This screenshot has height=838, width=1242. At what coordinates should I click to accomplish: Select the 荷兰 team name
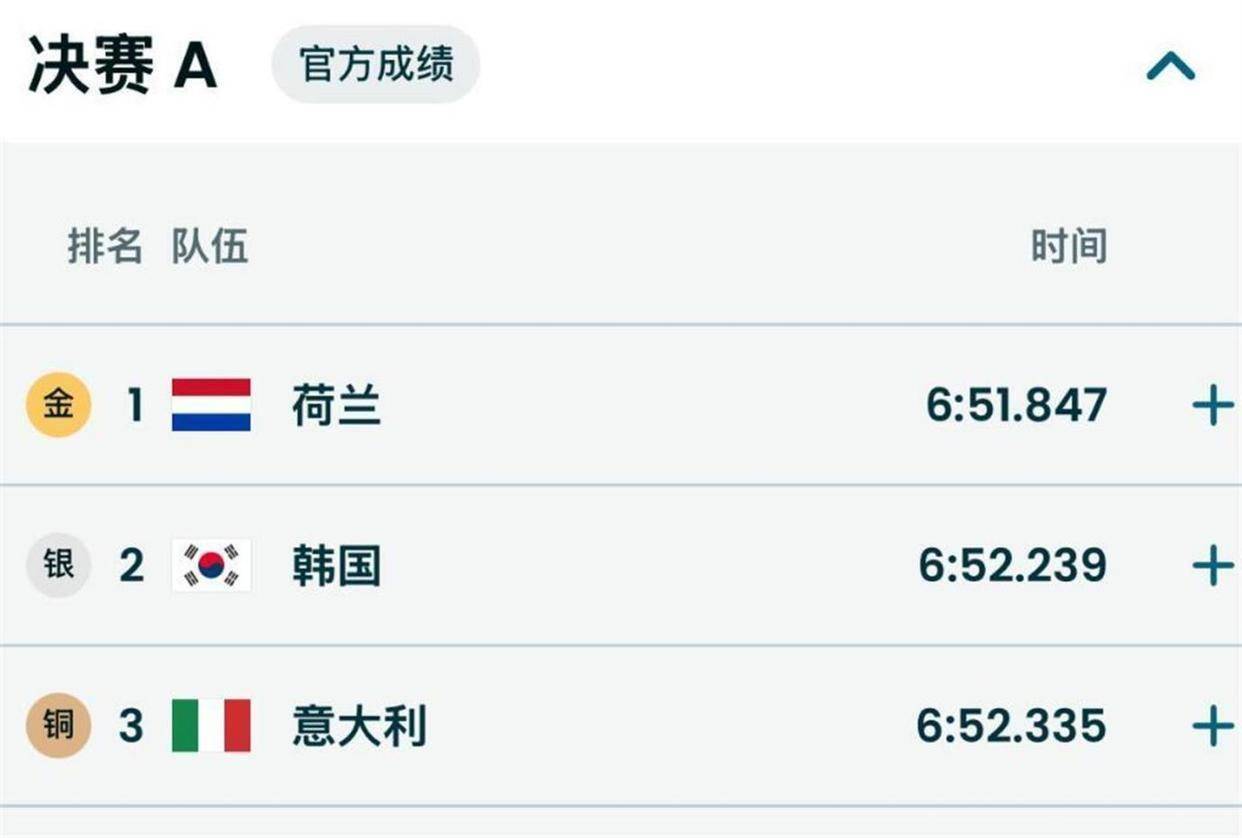(x=337, y=406)
